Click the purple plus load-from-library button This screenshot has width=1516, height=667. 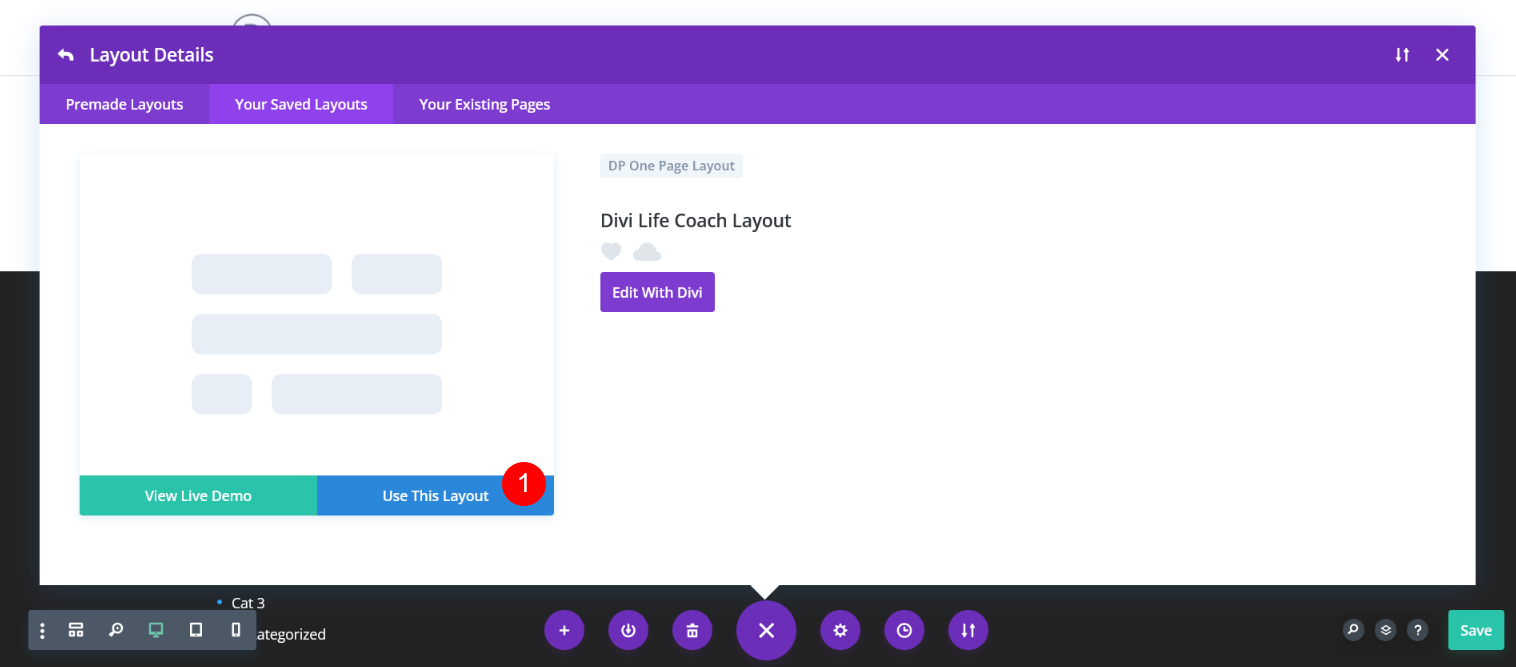coord(564,630)
